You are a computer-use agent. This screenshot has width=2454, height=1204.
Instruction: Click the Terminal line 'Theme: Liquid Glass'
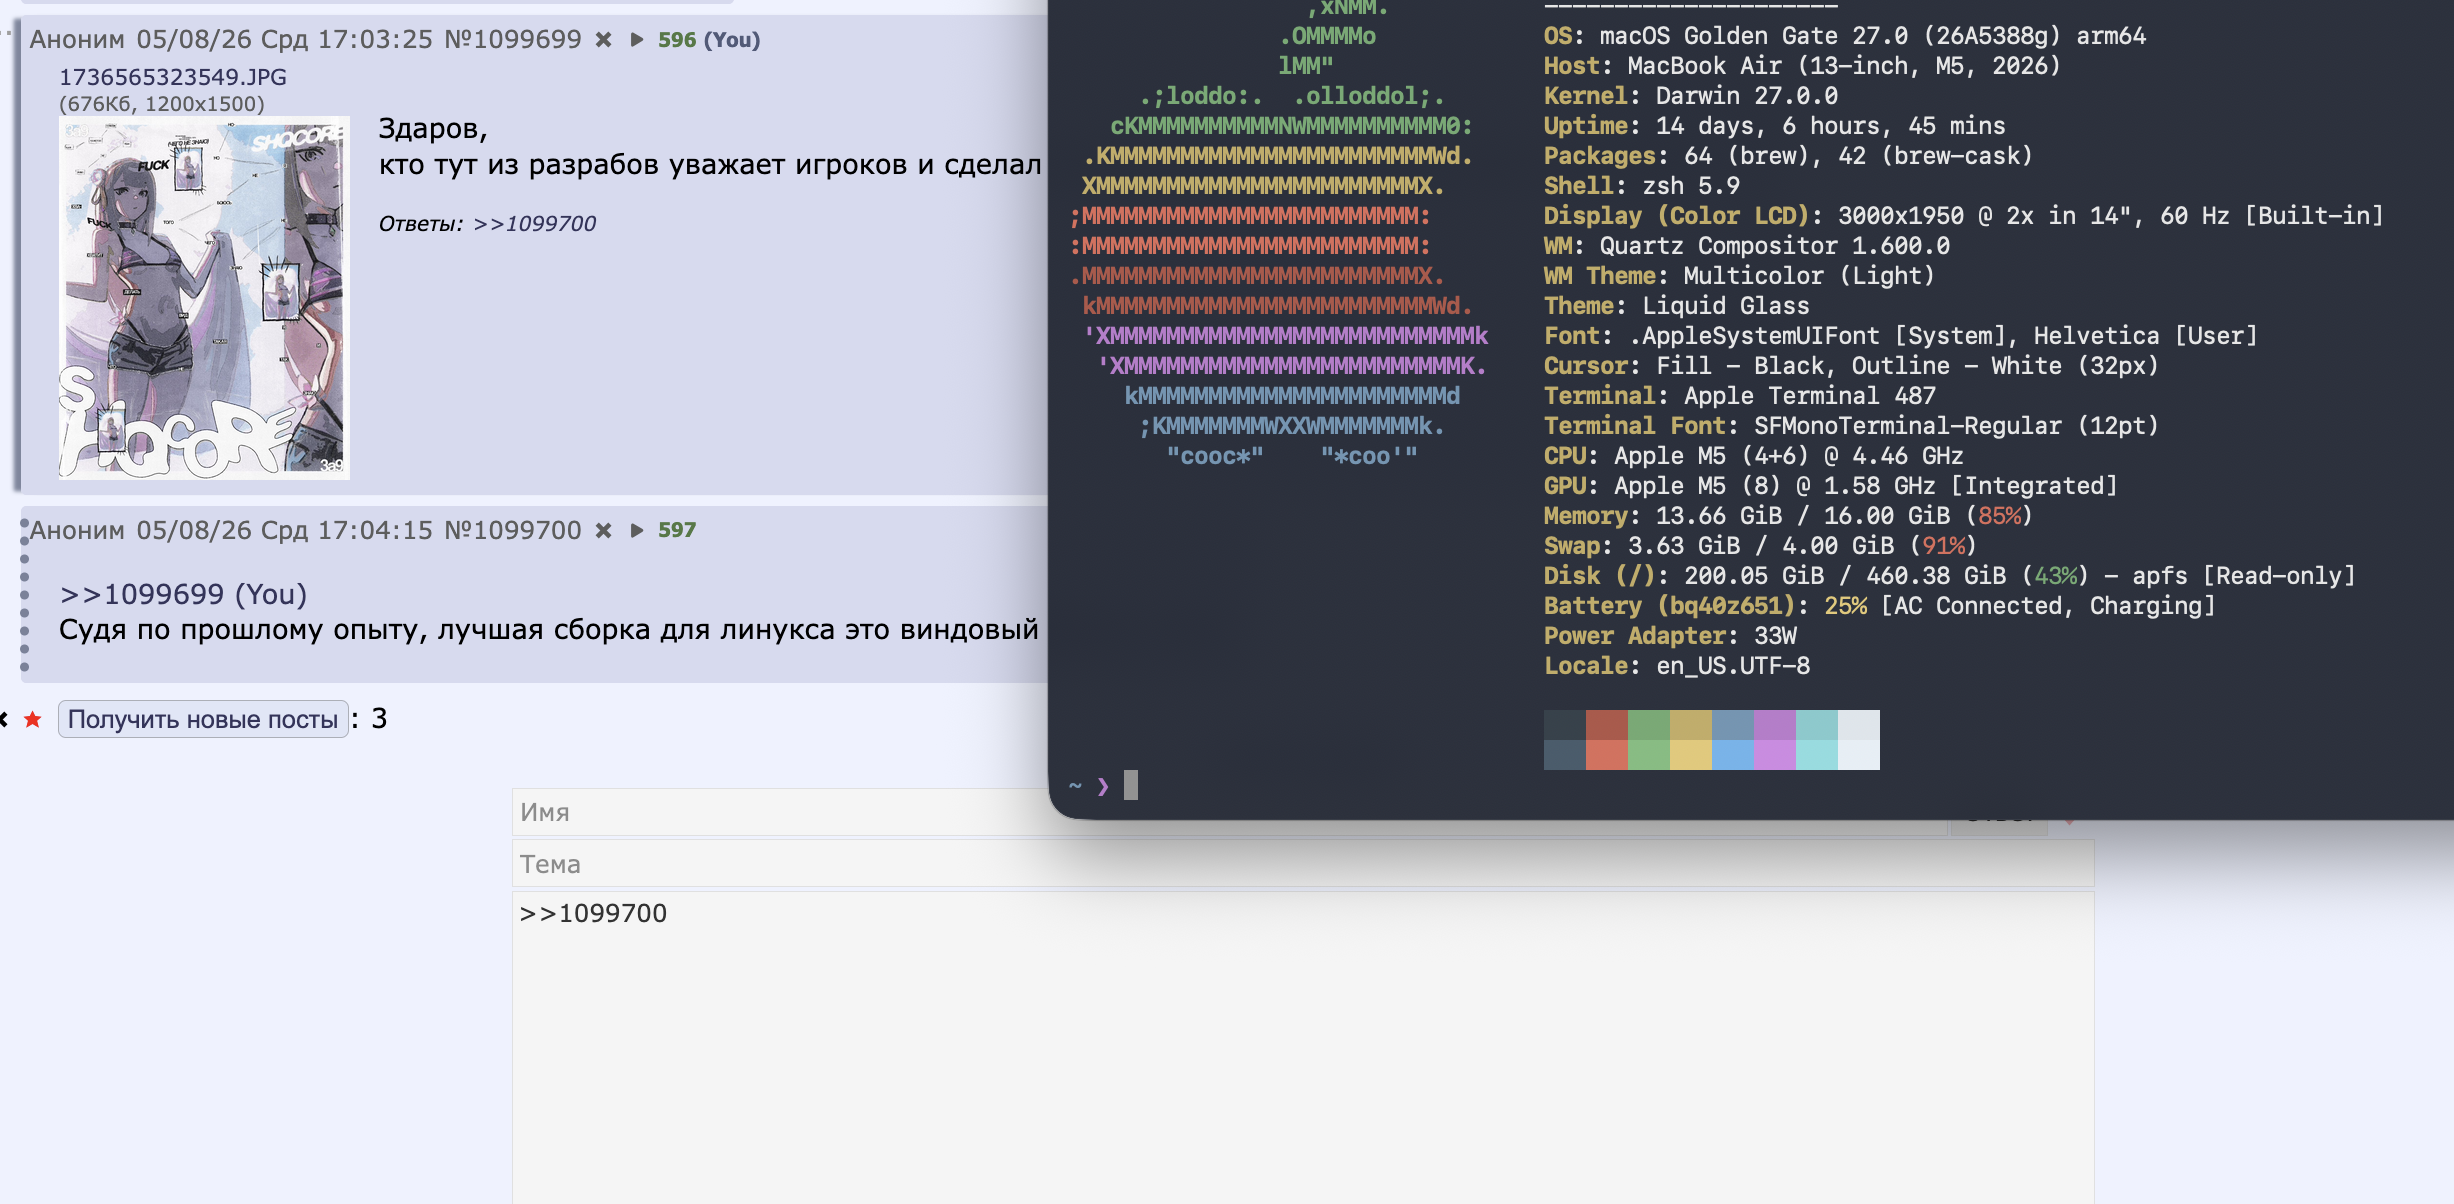click(x=1677, y=306)
